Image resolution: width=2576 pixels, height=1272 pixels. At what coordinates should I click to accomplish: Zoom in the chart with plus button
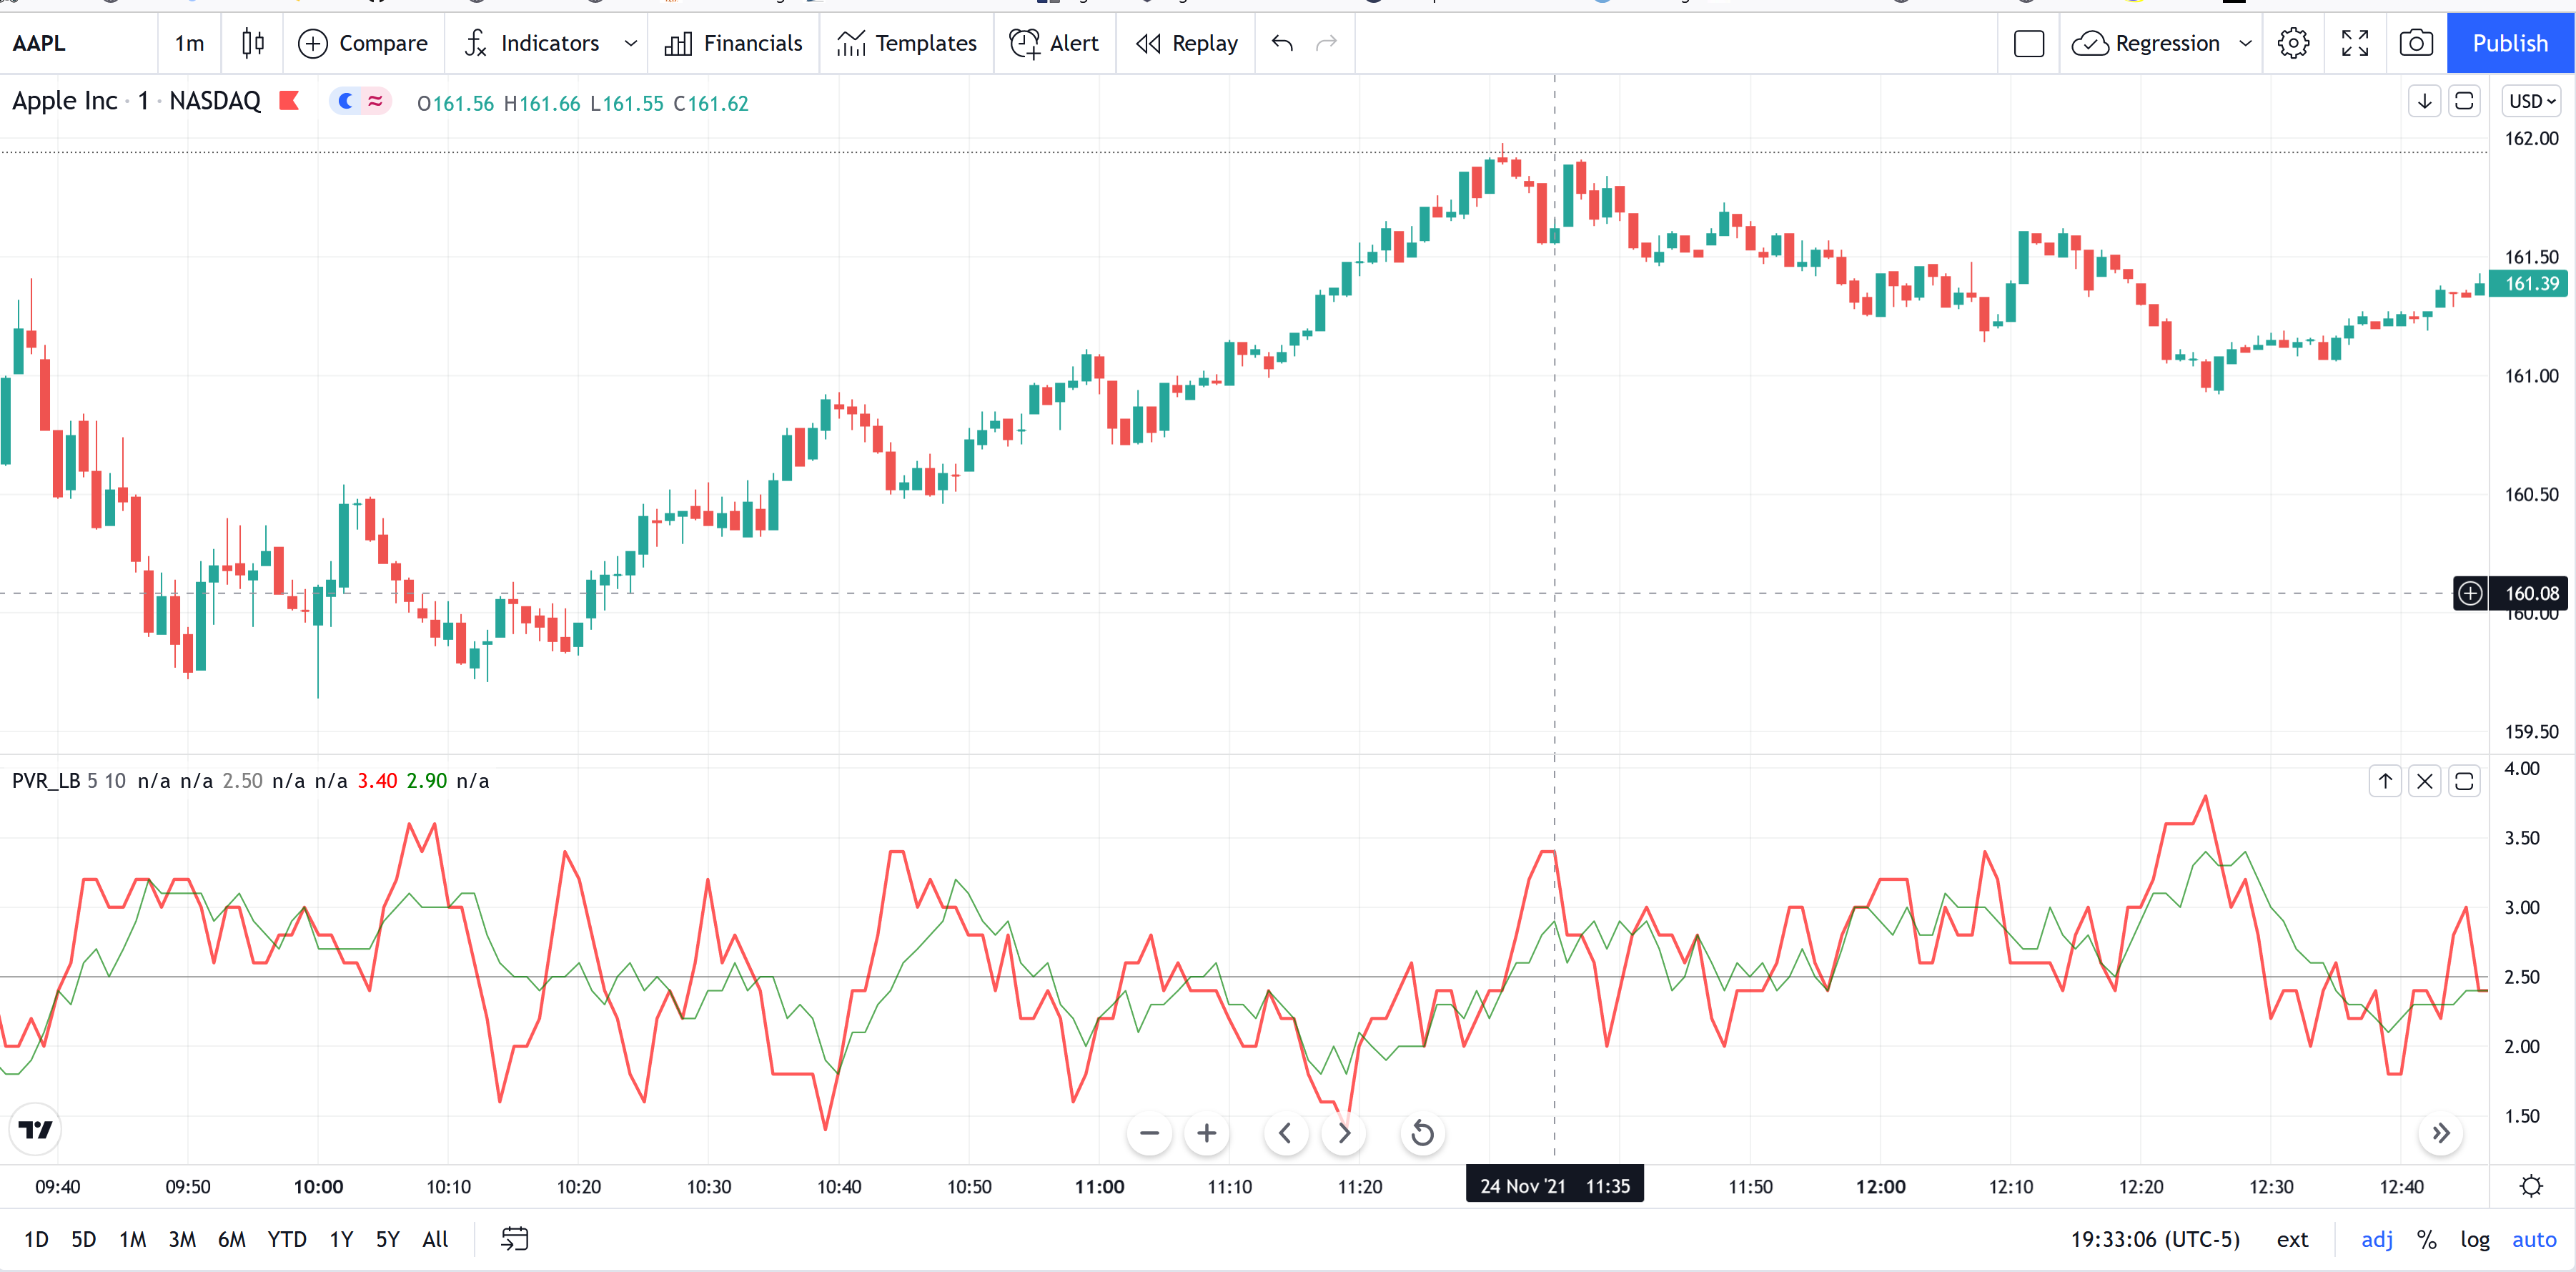coord(1206,1133)
